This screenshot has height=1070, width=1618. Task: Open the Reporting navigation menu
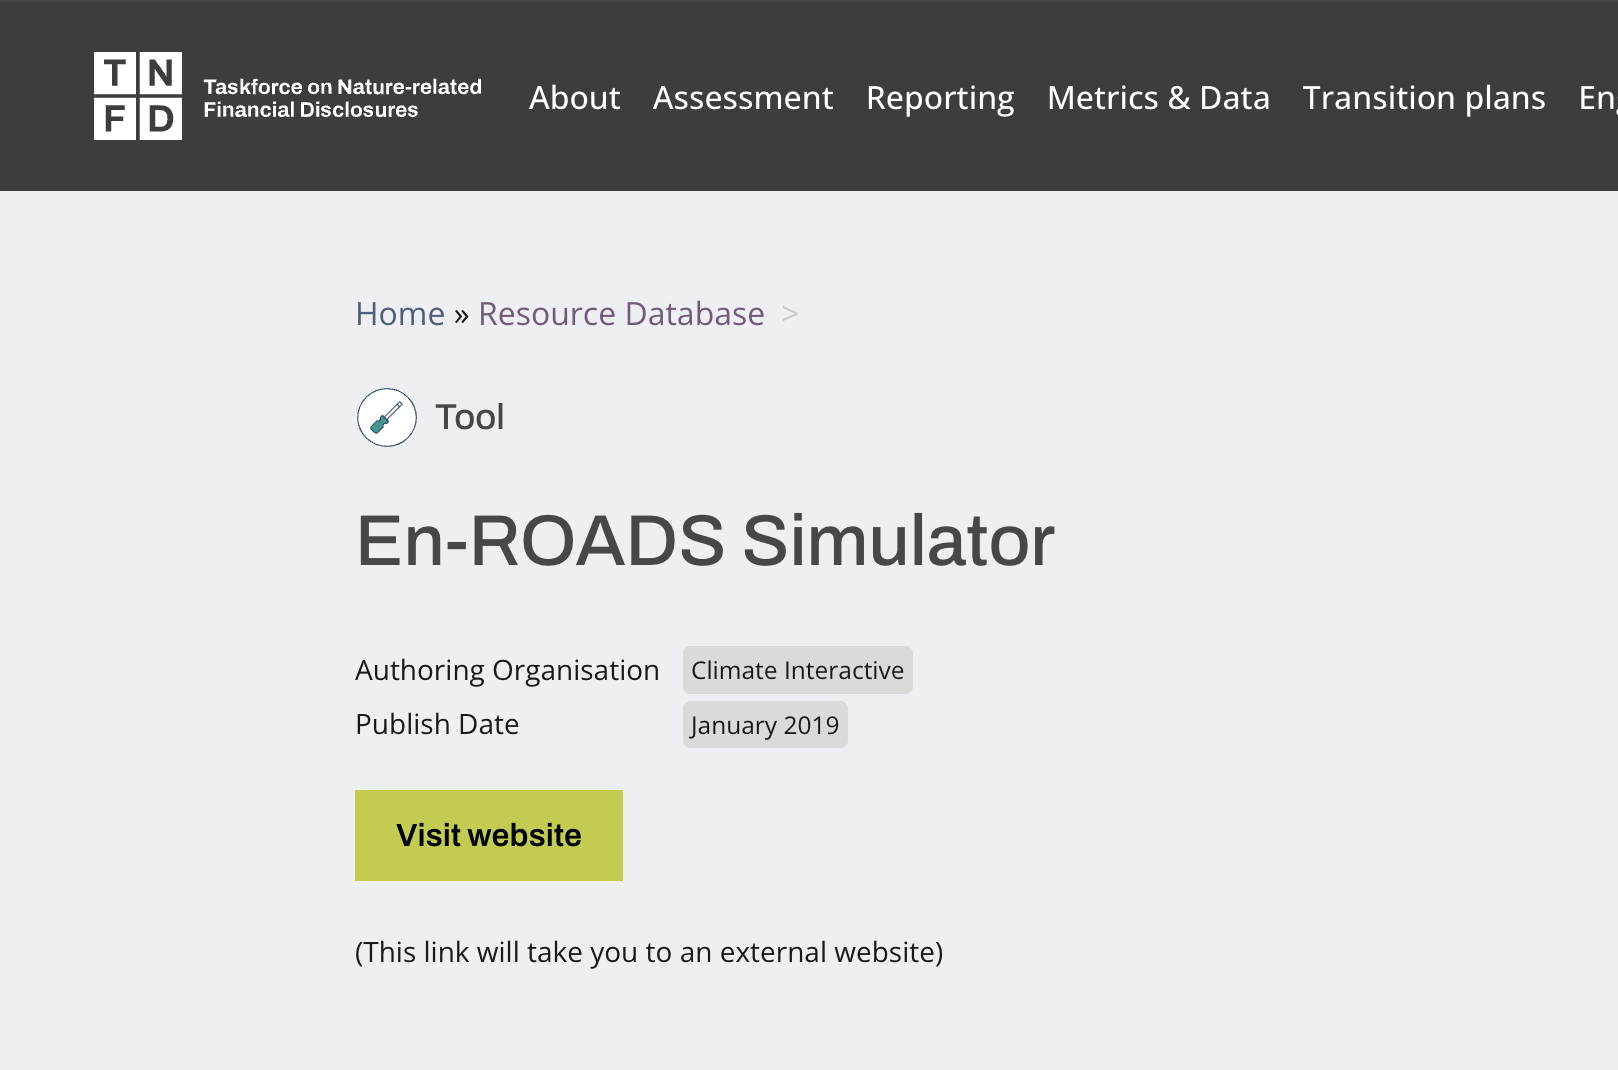940,98
